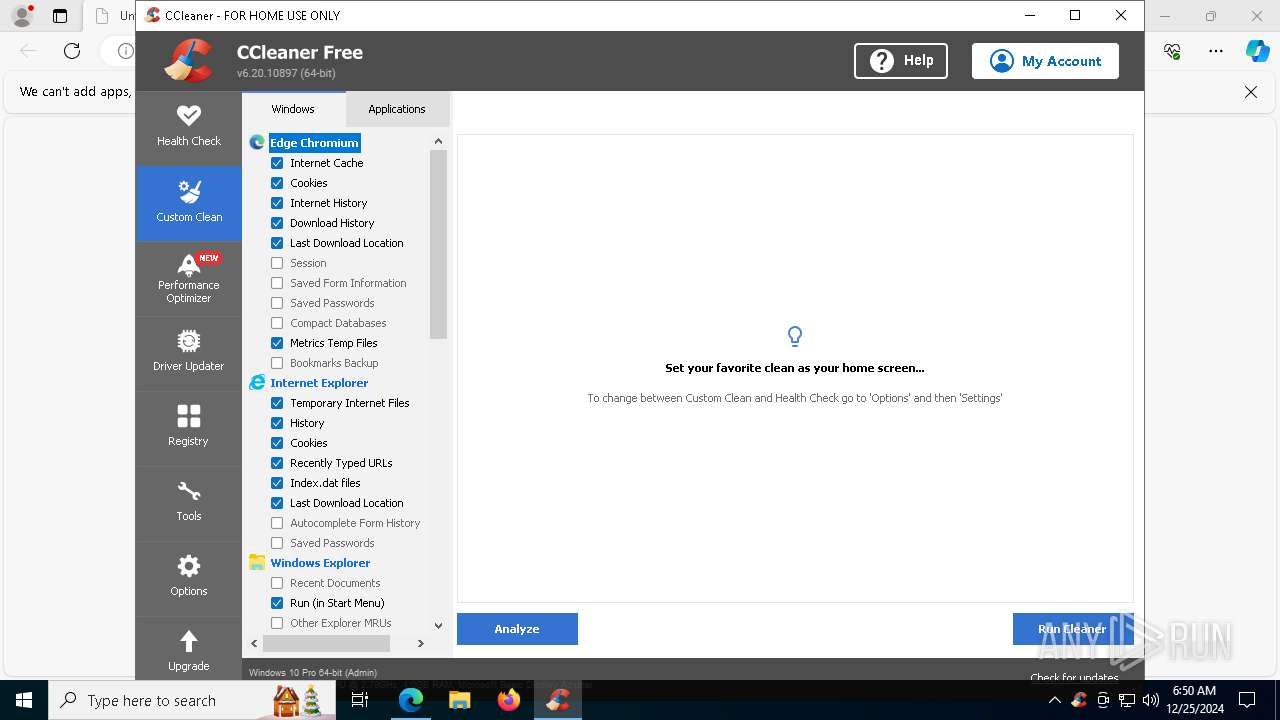The height and width of the screenshot is (720, 1280).
Task: Click the volume icon in system tray
Action: point(1150,700)
